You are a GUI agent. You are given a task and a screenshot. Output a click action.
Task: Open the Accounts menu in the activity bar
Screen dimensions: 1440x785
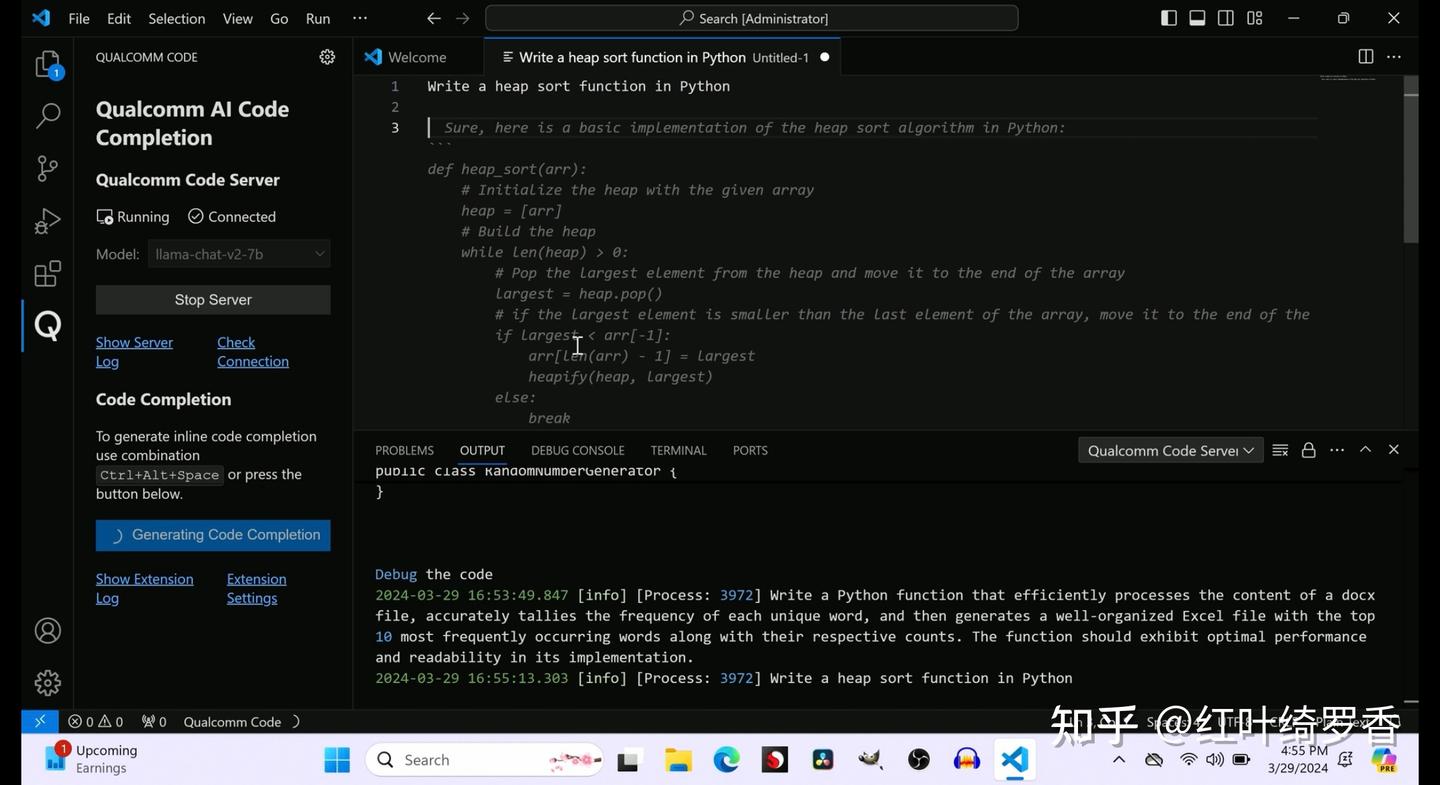pyautogui.click(x=47, y=631)
